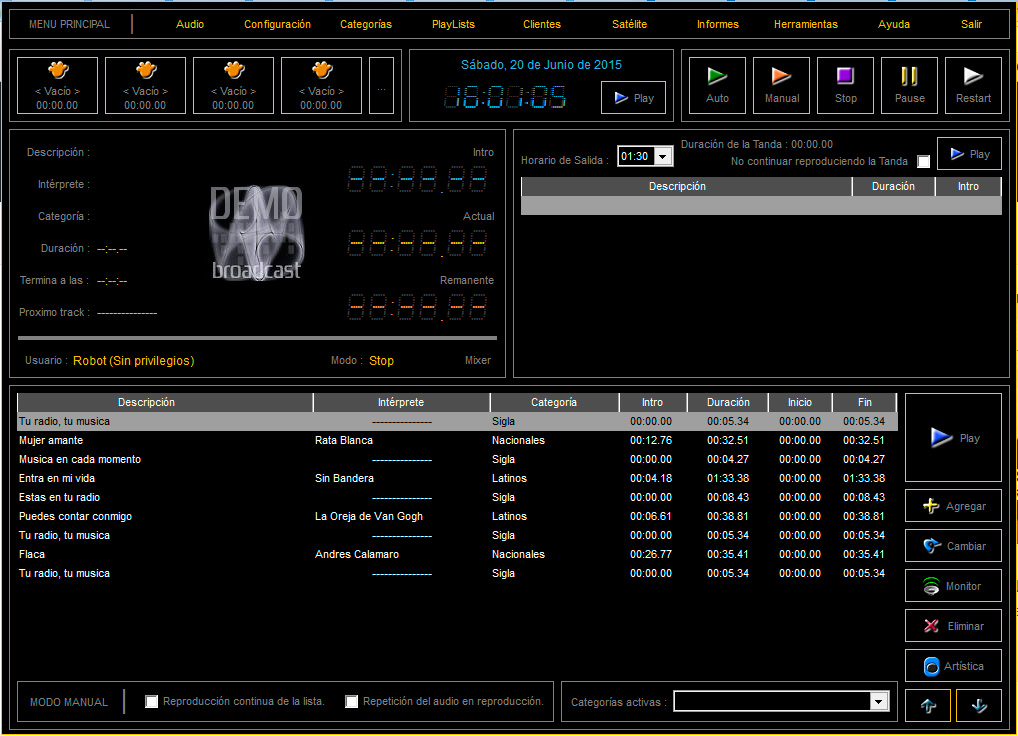Screen dimensions: 1018x736
Task: Open the Informes menu
Action: click(x=717, y=24)
